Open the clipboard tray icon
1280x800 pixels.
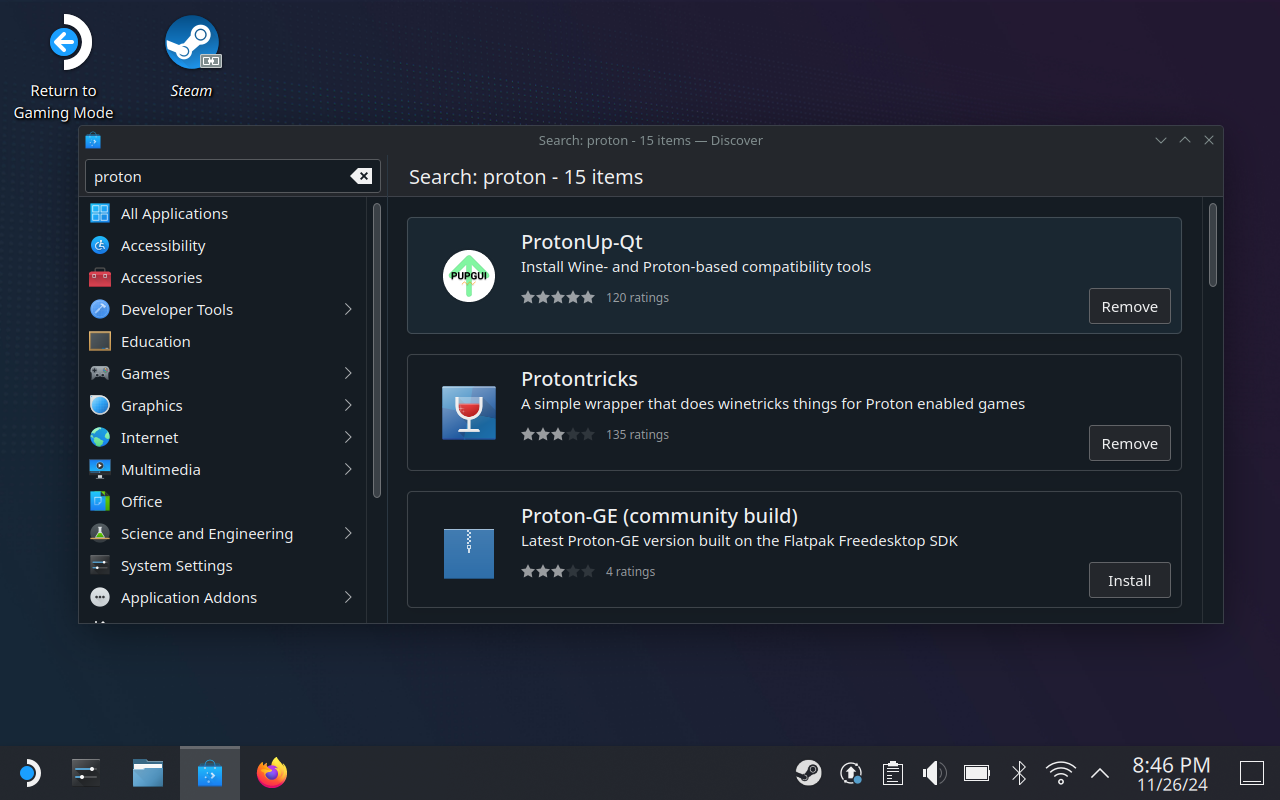click(893, 772)
